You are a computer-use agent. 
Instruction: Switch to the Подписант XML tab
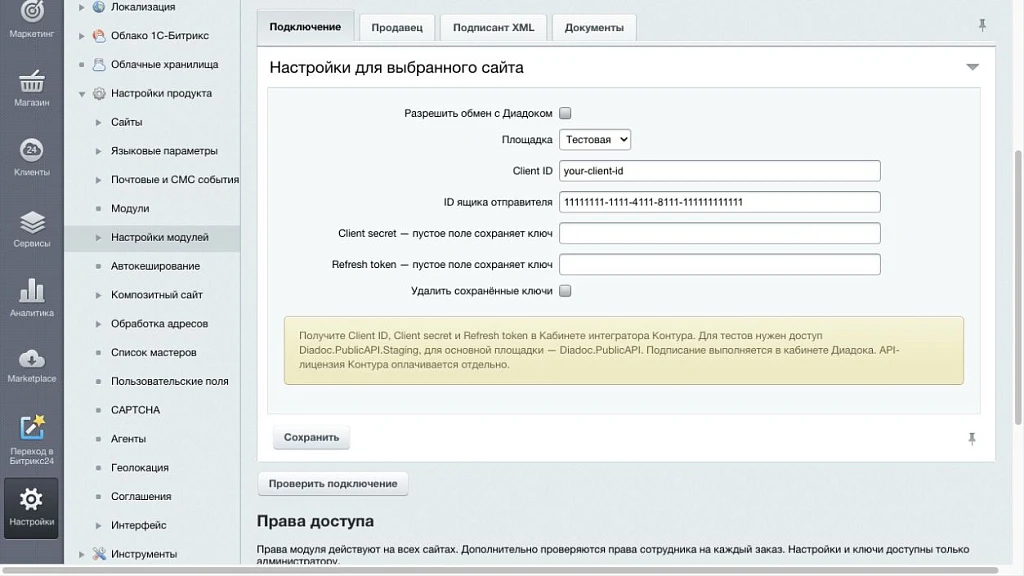pyautogui.click(x=493, y=27)
